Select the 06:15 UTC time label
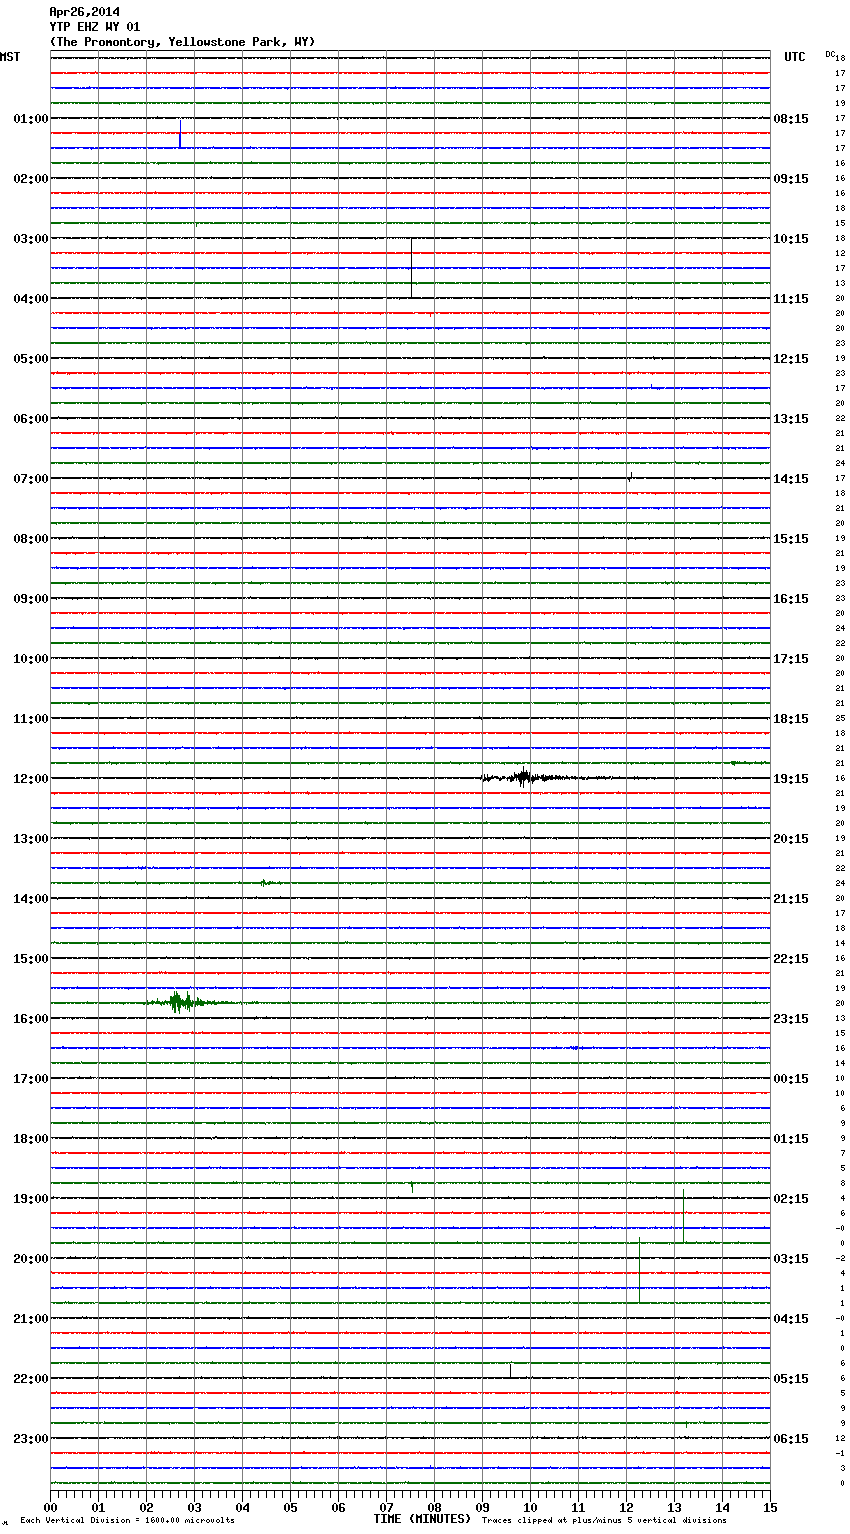This screenshot has height=1534, width=850. 791,1439
